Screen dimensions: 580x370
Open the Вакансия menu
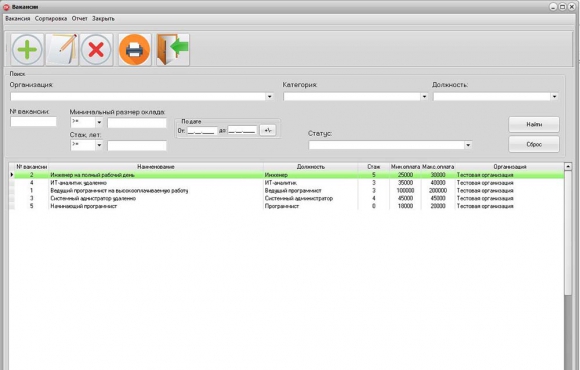pos(18,18)
